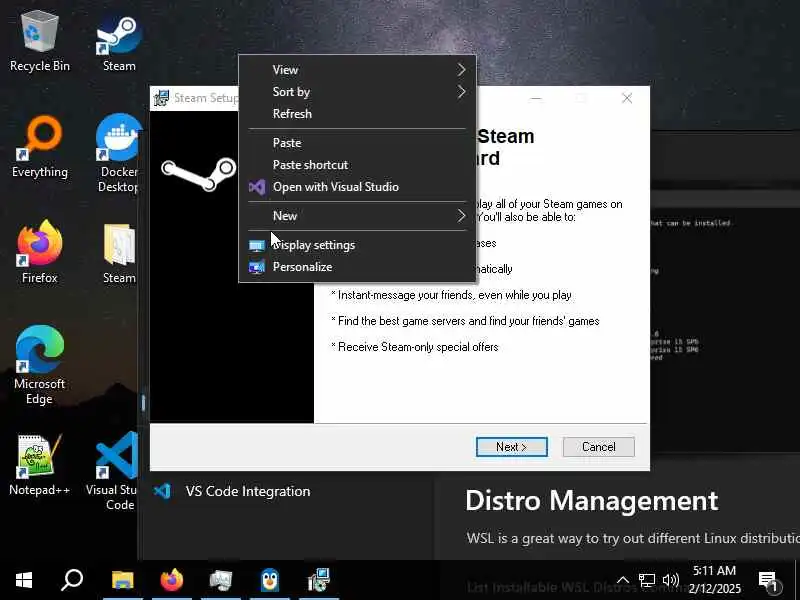Click 'Instant-message your friends' line
The height and width of the screenshot is (600, 800).
451,295
